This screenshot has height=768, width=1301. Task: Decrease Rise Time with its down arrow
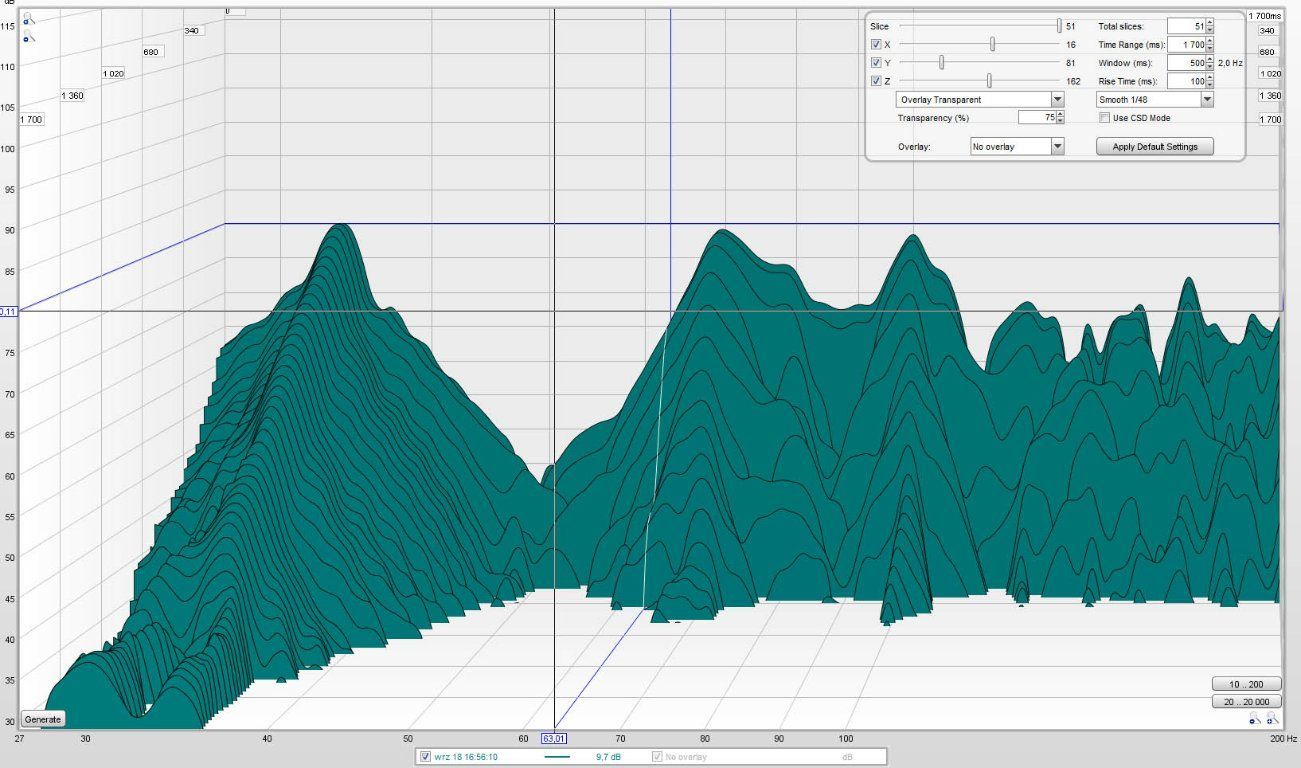[1210, 85]
